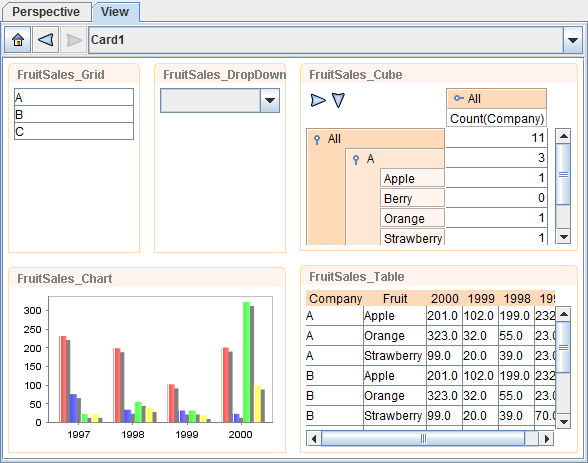588x463 pixels.
Task: Click the cube scrollbar's down arrow
Action: pyautogui.click(x=564, y=237)
